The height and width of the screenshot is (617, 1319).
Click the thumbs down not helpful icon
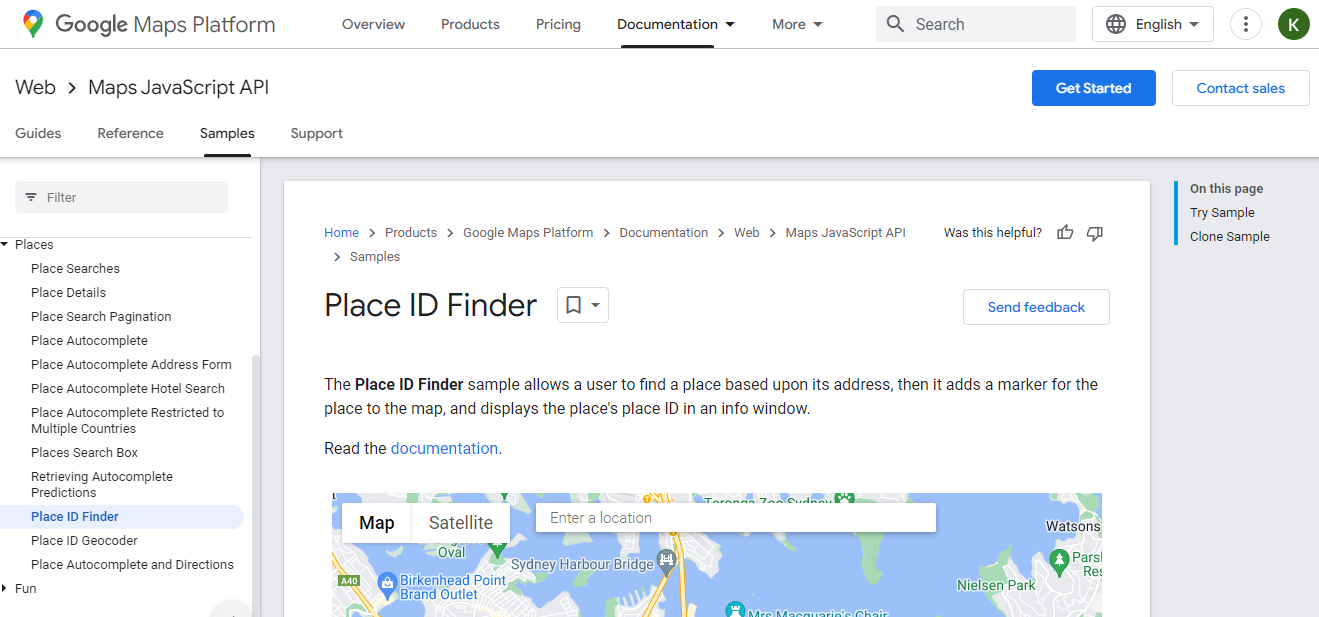point(1095,233)
